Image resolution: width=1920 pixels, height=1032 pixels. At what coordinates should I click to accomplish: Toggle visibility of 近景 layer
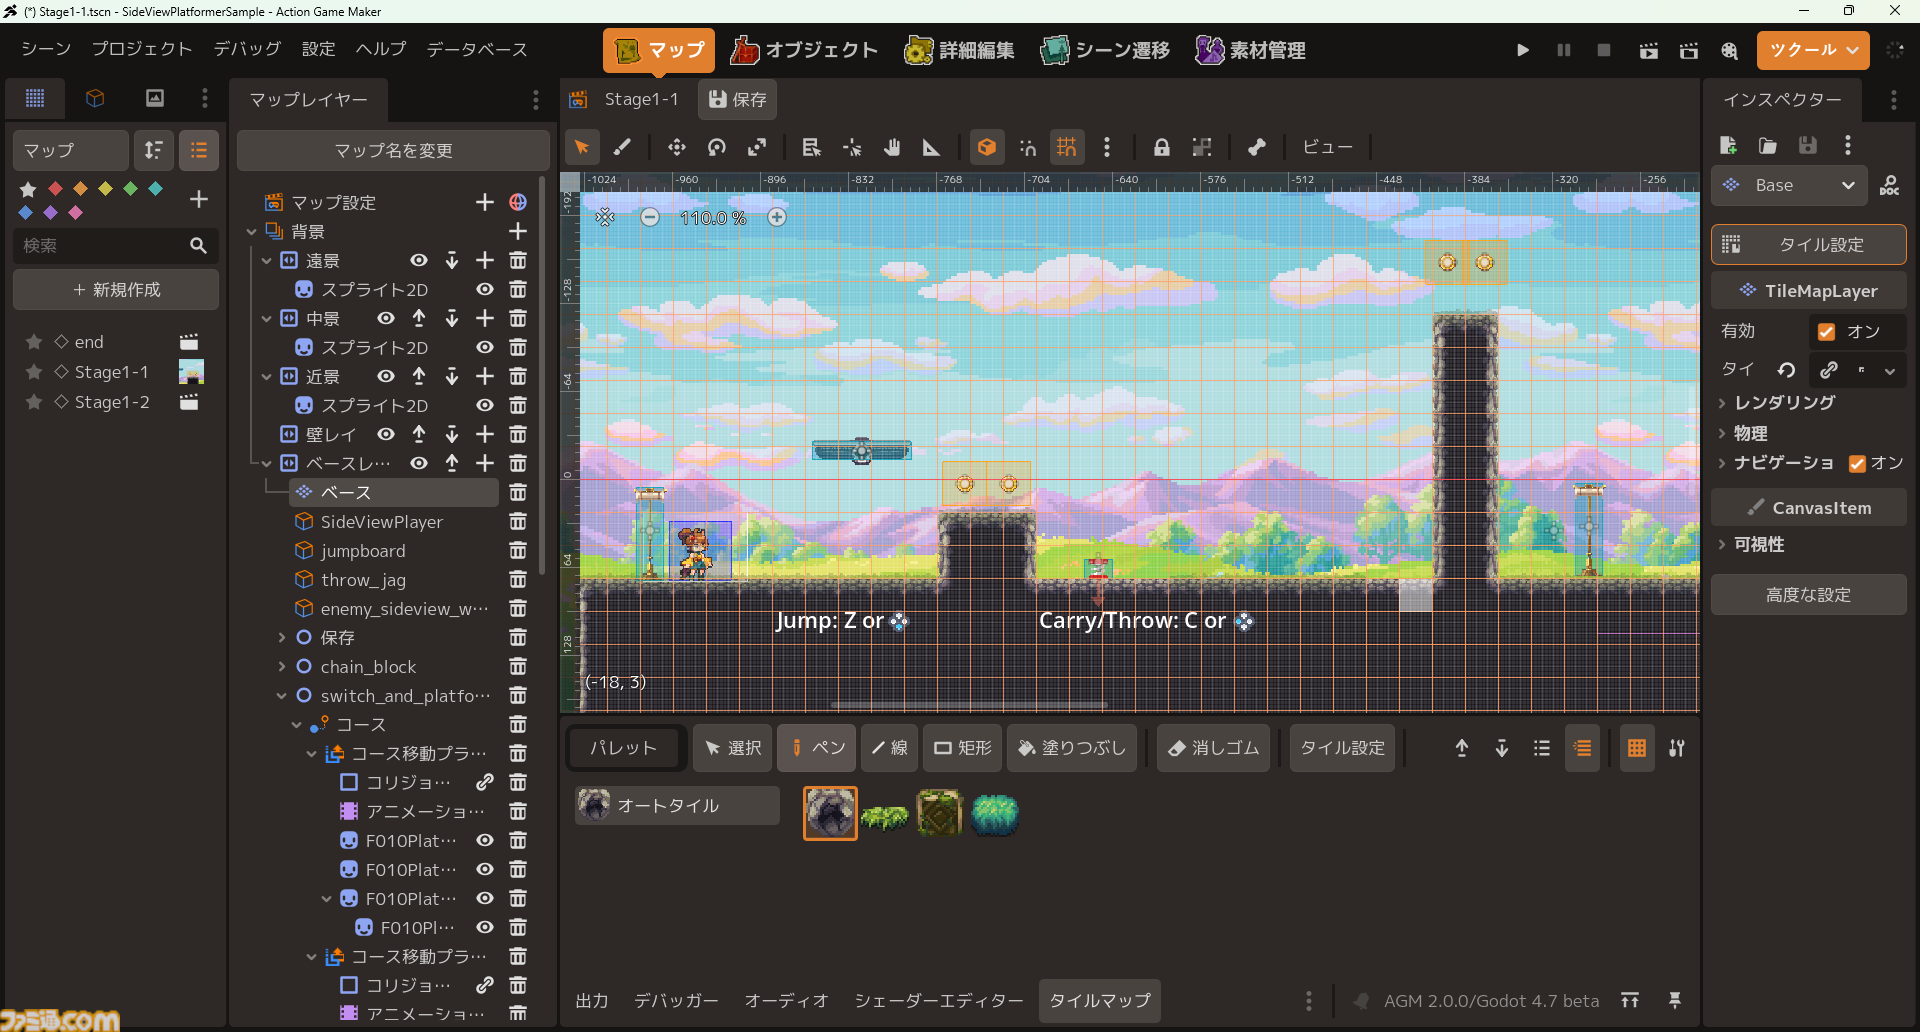click(x=386, y=376)
